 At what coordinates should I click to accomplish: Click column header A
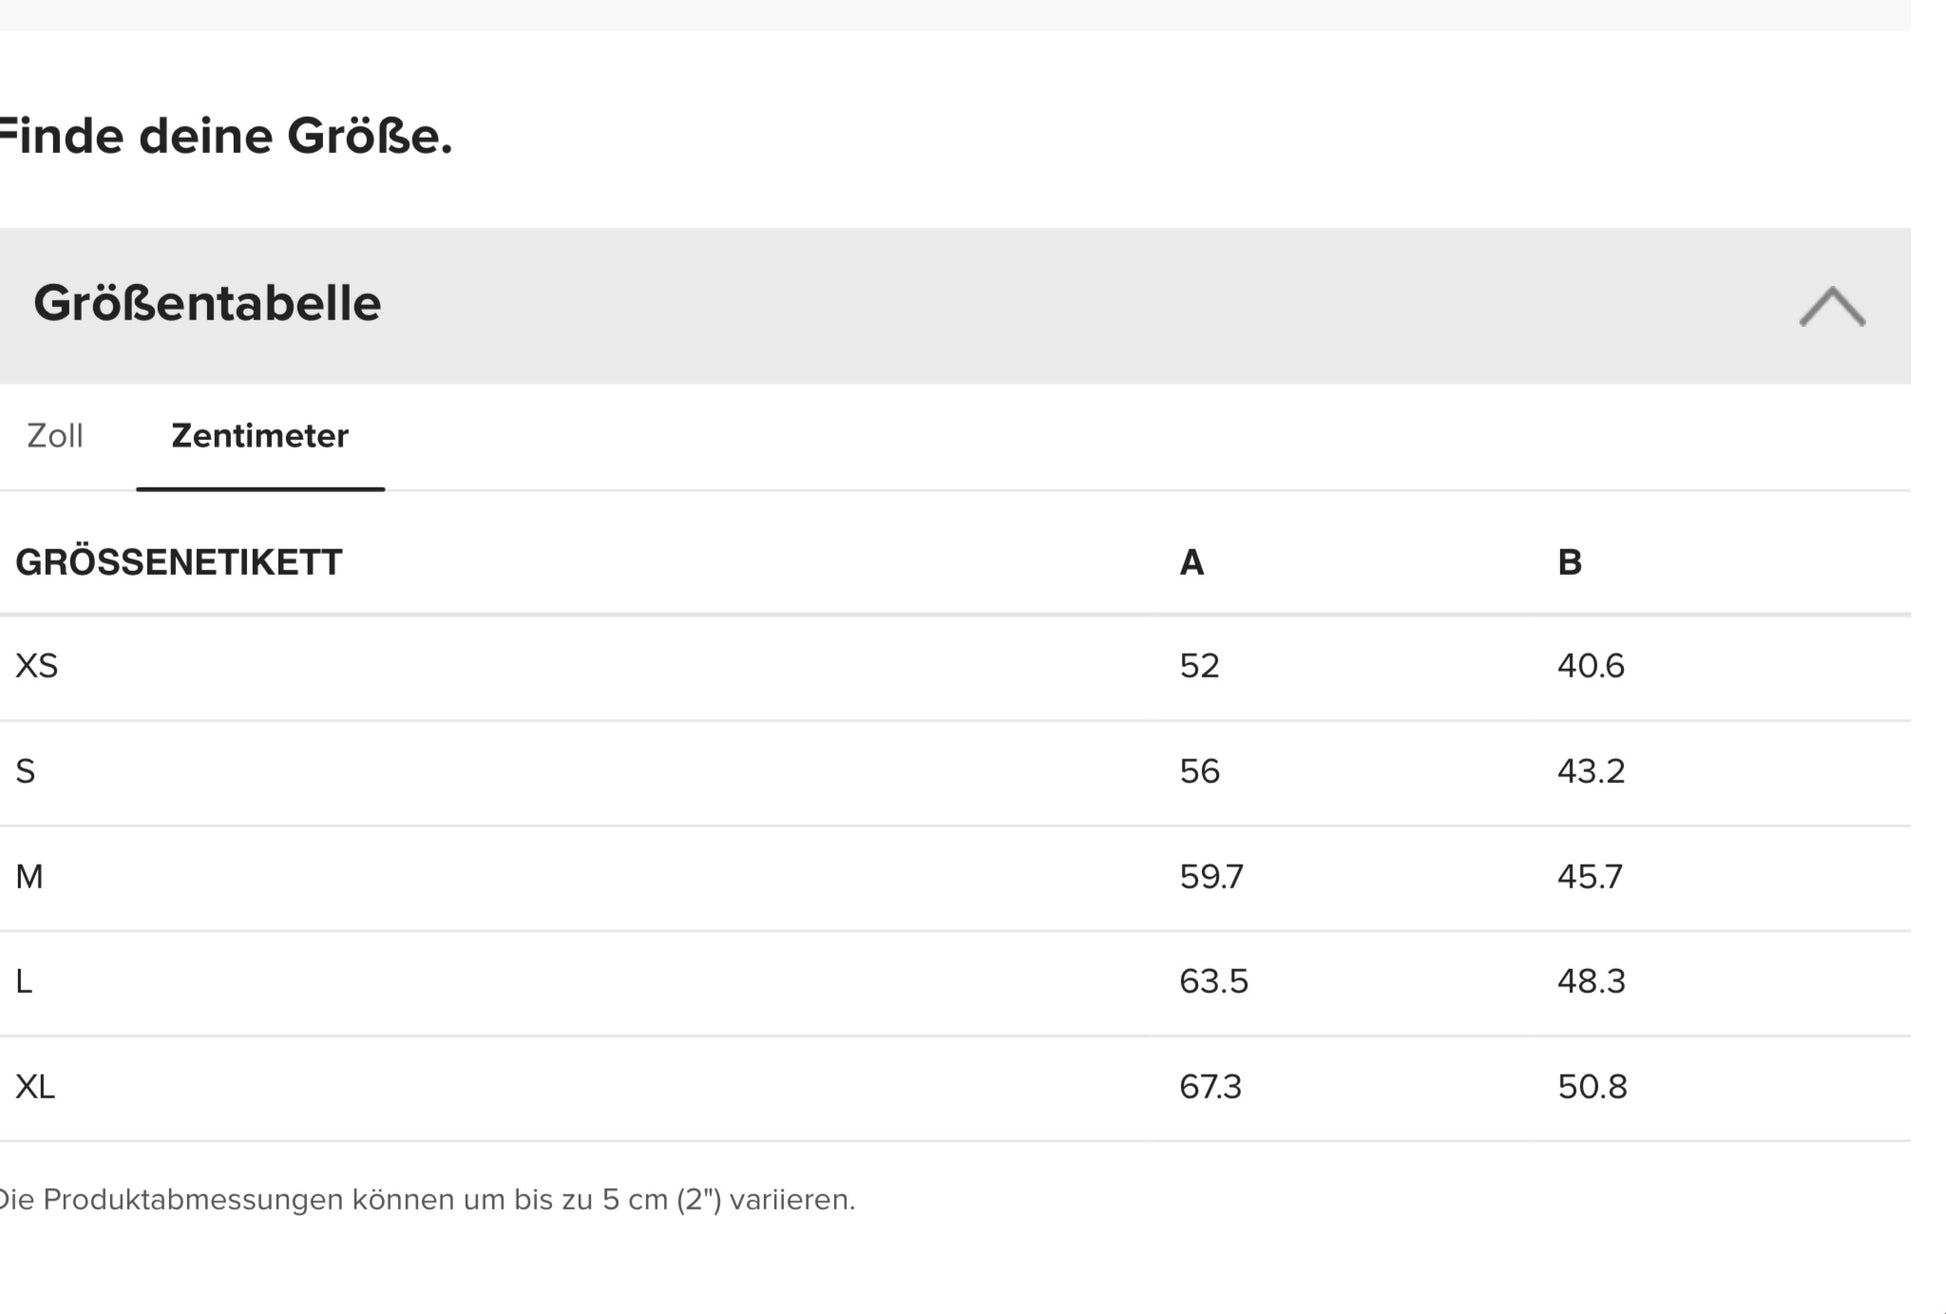click(1192, 563)
